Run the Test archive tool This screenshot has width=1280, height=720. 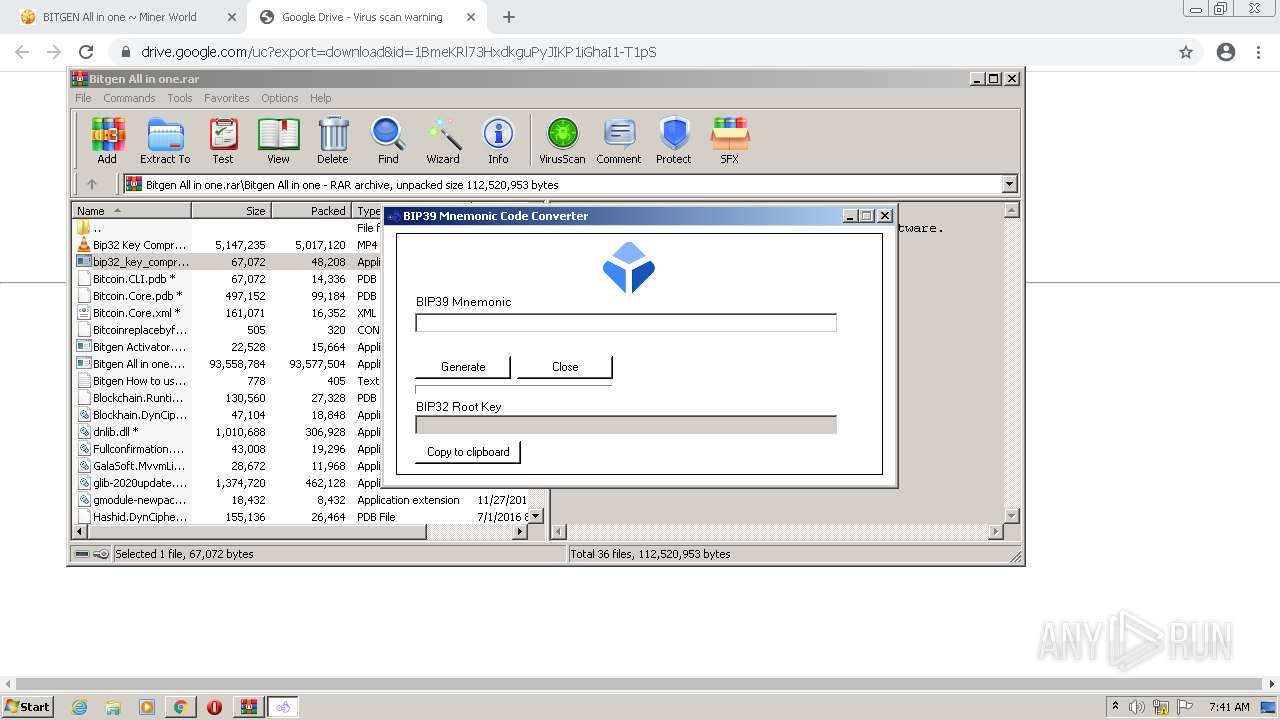[222, 140]
